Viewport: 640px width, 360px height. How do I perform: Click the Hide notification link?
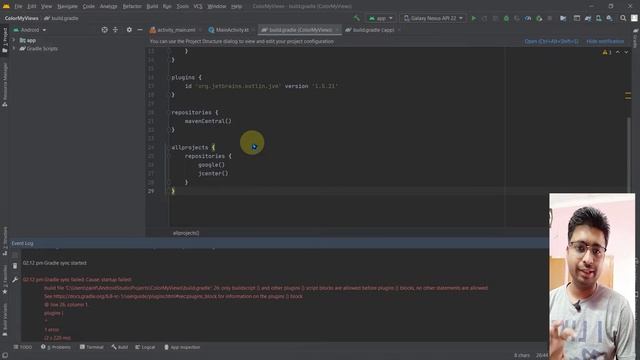tap(605, 41)
